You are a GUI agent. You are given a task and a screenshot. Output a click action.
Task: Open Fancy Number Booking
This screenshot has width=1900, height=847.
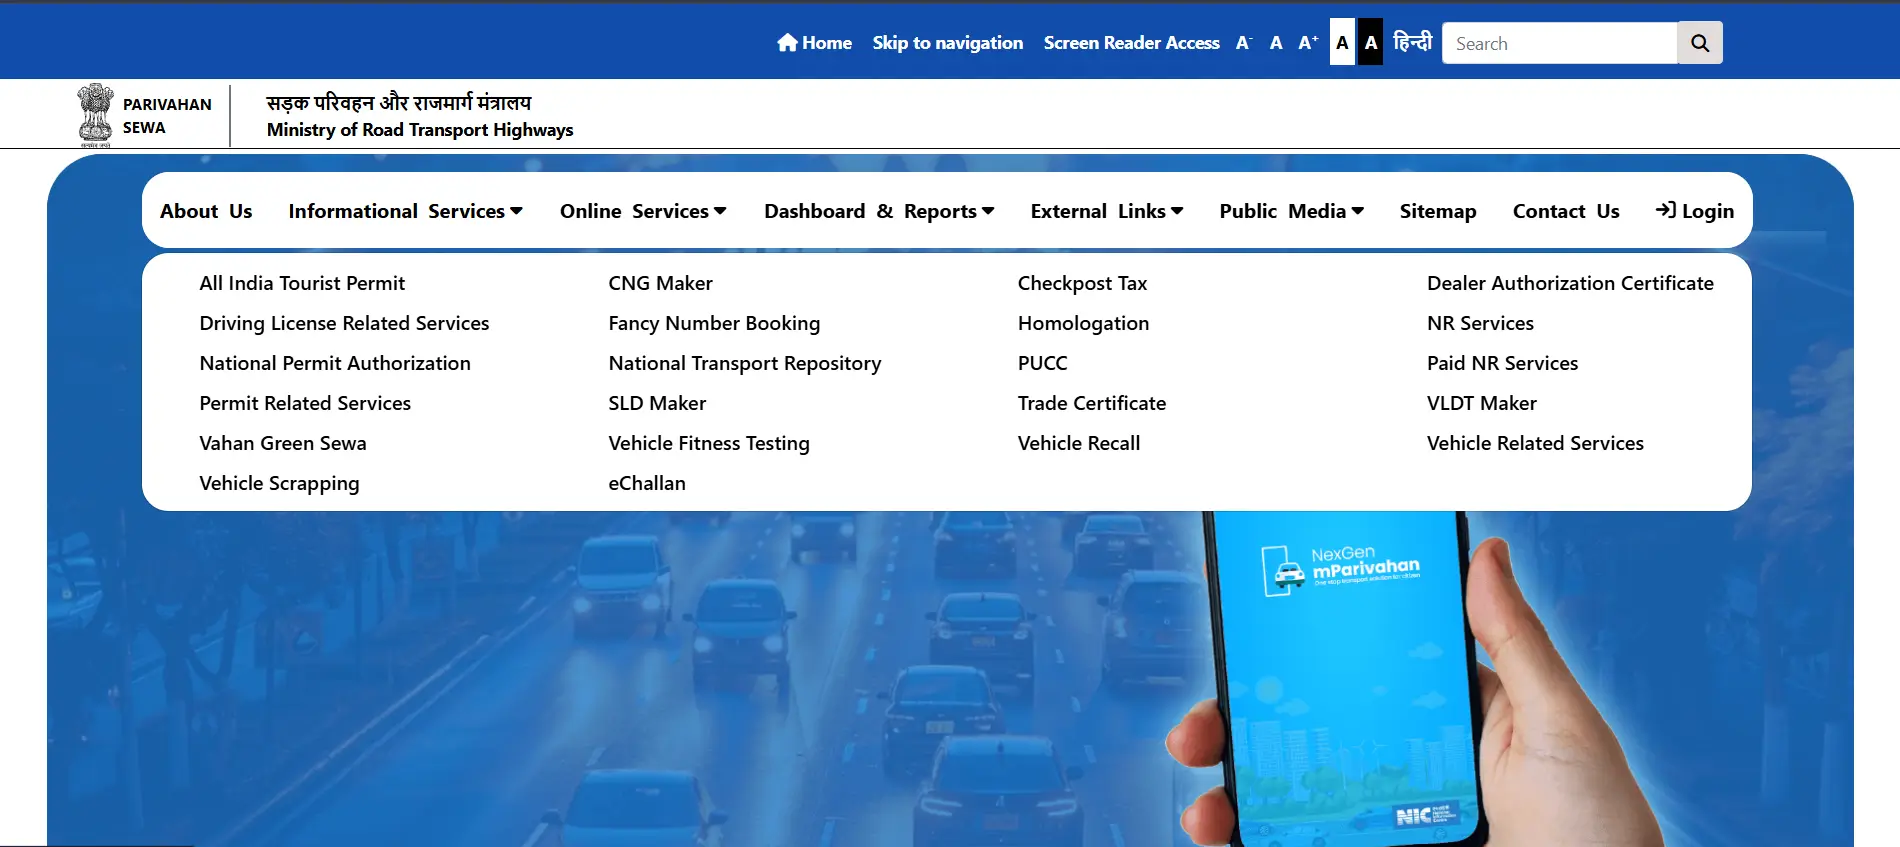714,323
